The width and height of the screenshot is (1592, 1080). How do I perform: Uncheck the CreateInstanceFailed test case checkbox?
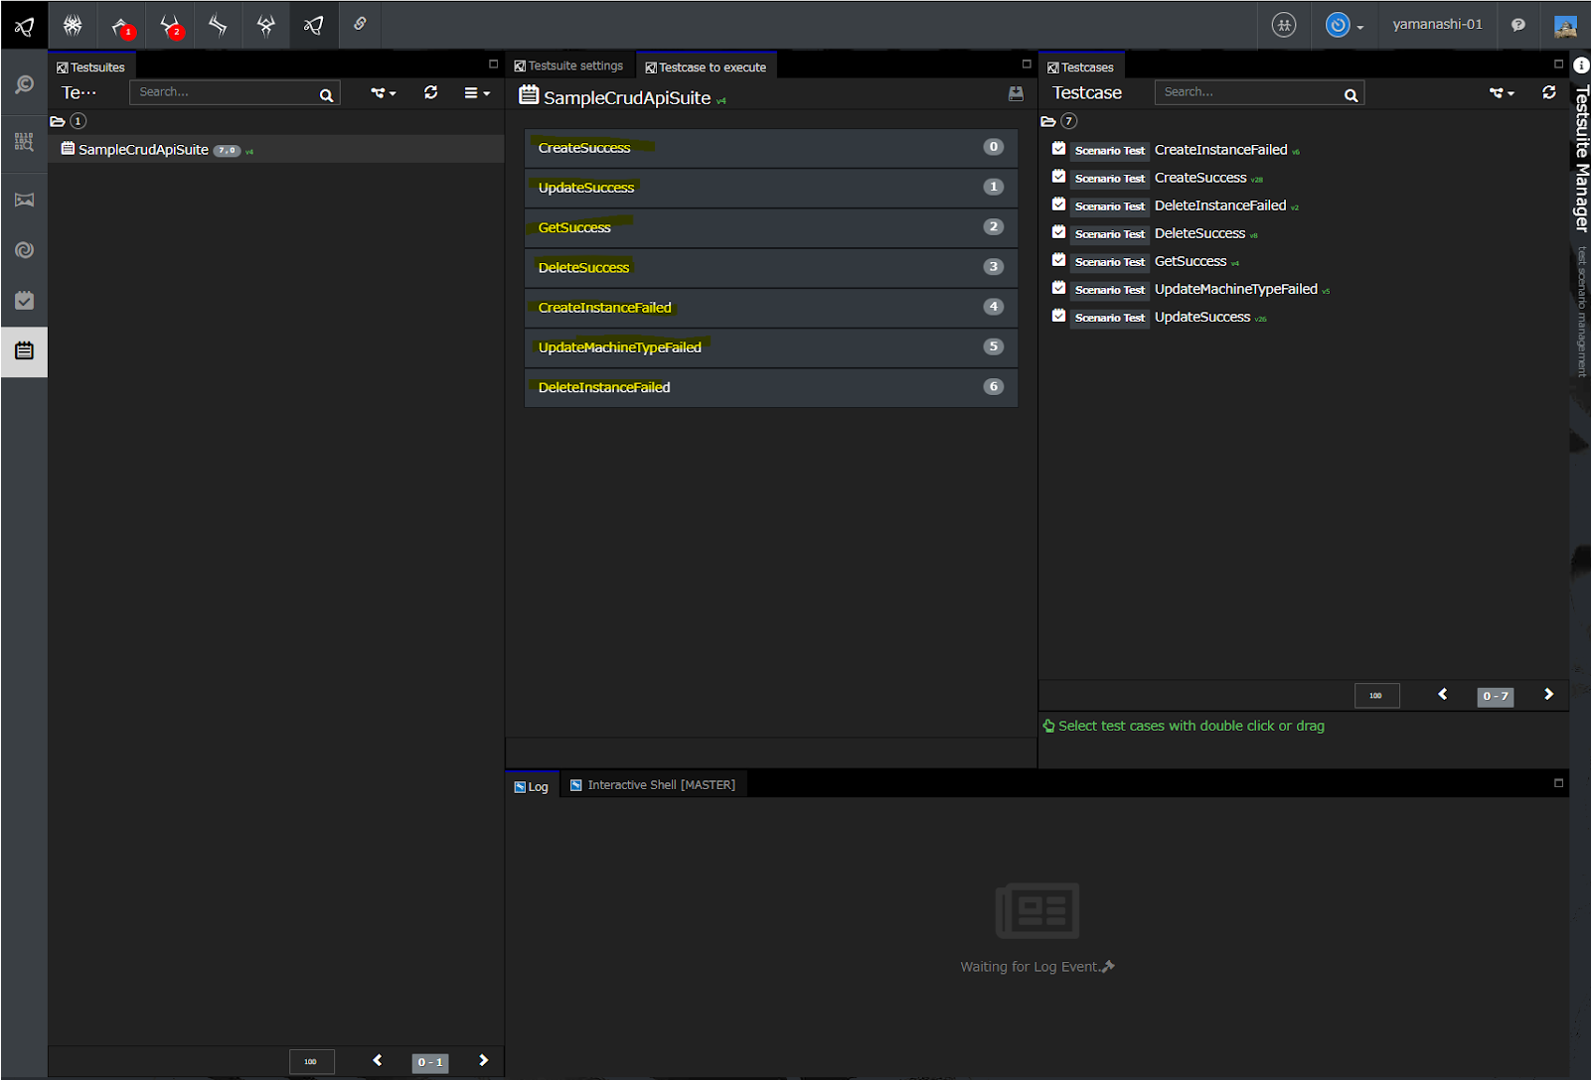pos(1058,149)
